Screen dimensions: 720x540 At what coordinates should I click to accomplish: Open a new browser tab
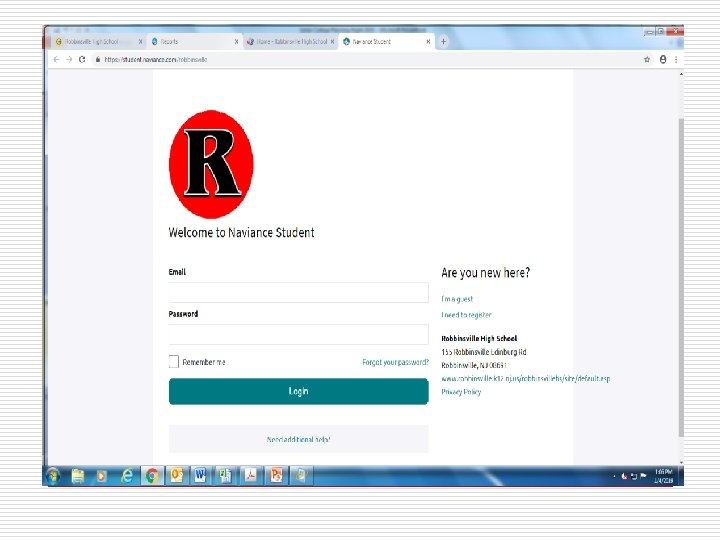coord(444,41)
